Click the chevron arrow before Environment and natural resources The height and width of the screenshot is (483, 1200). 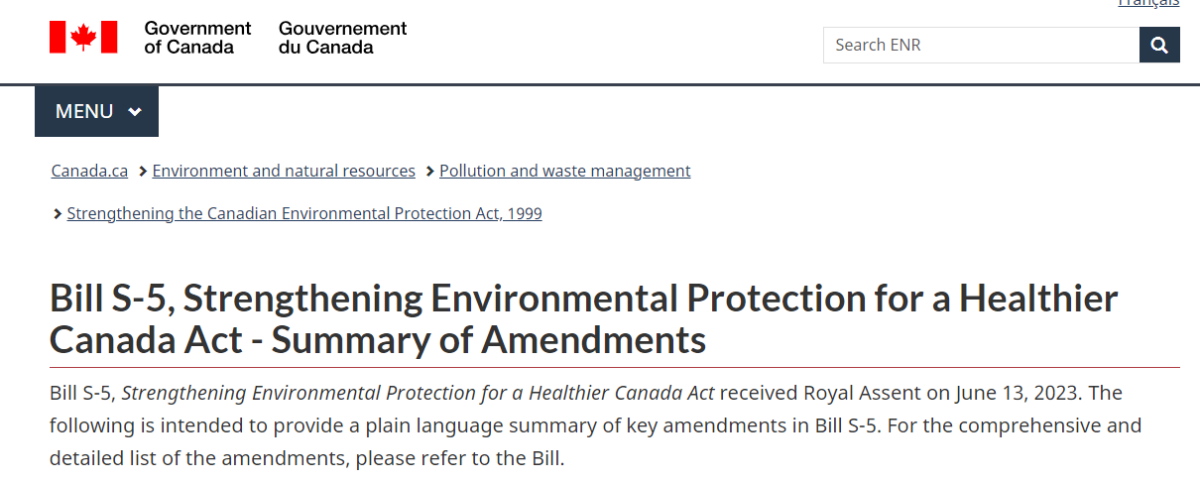[x=143, y=171]
